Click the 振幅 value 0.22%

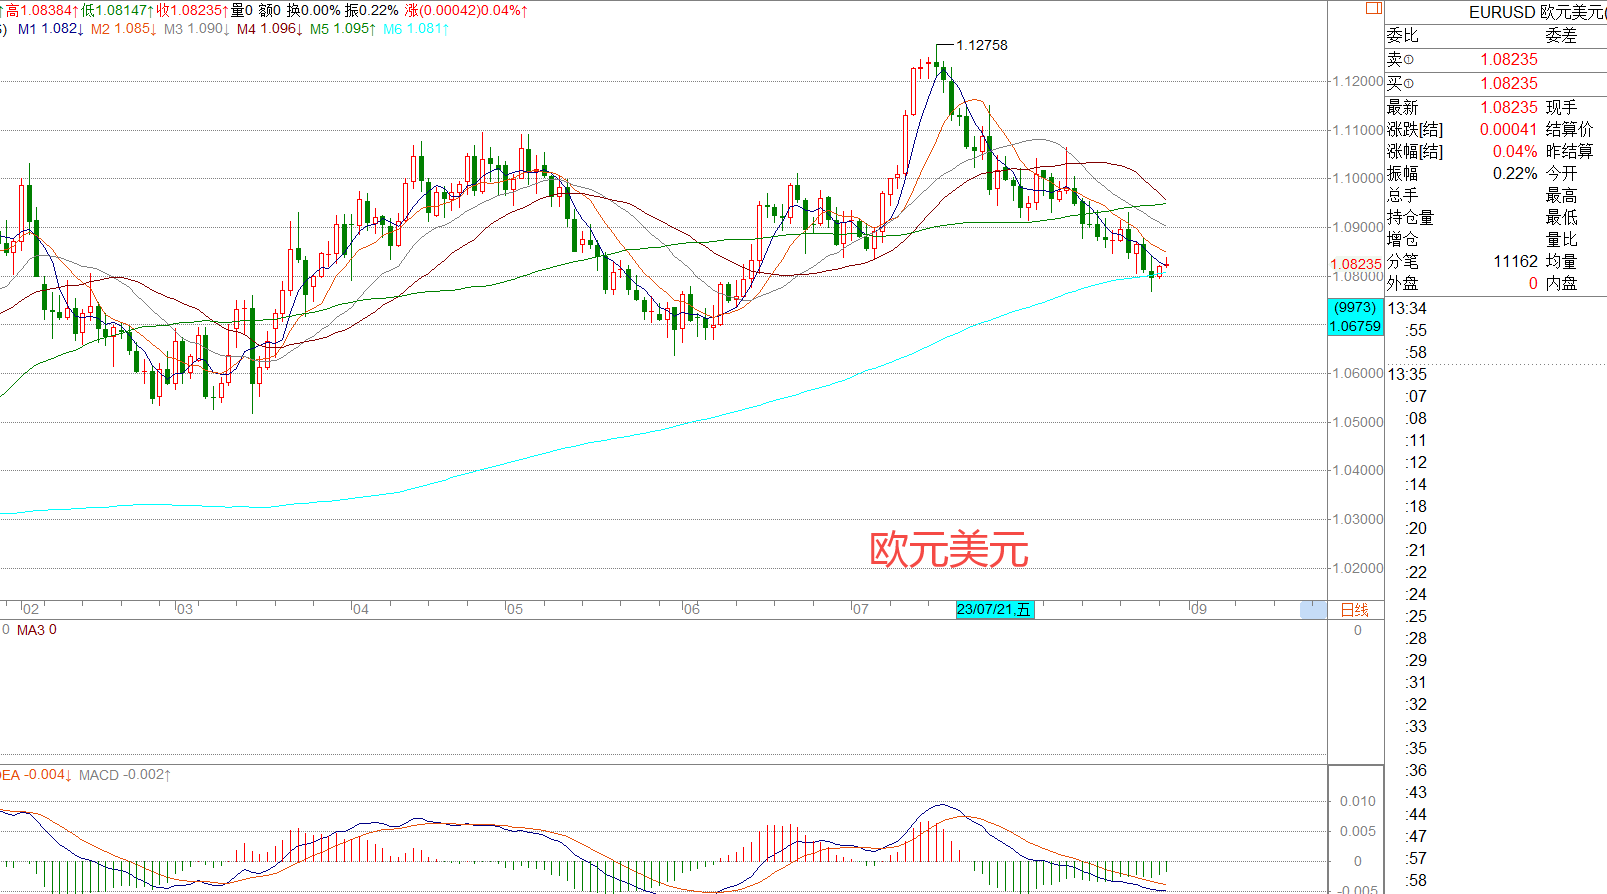1515,173
